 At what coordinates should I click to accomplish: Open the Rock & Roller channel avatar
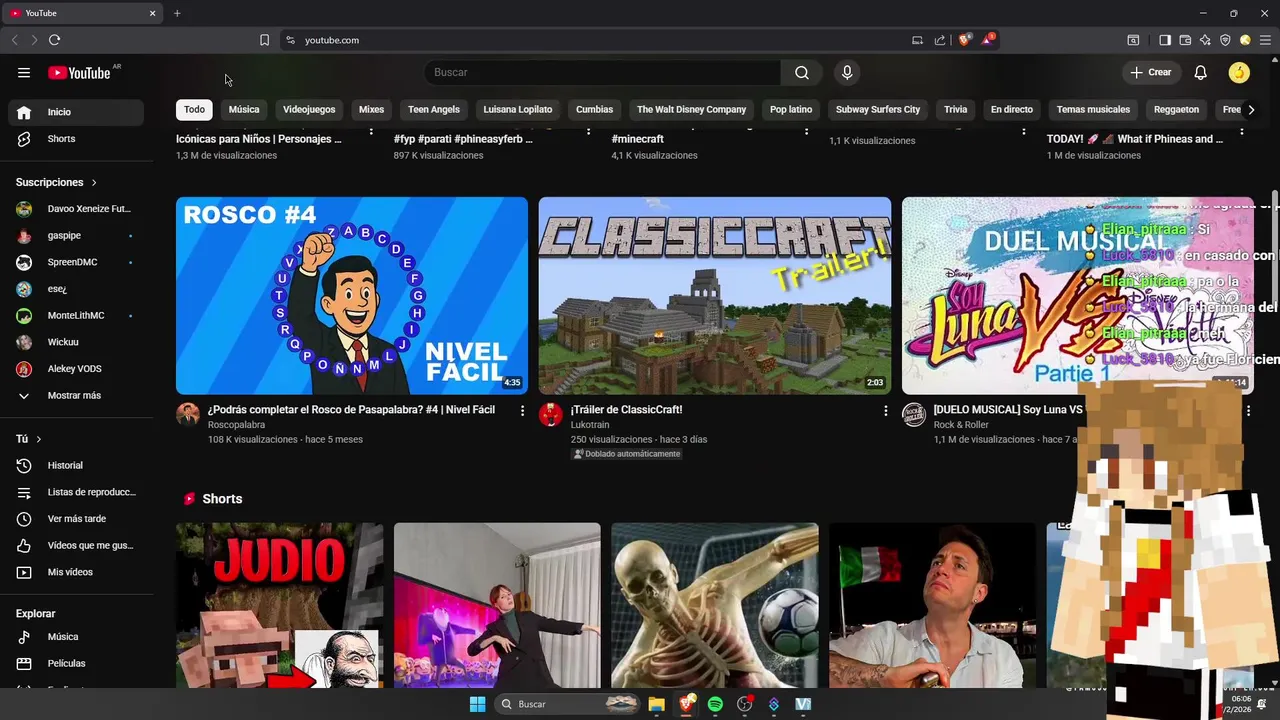tap(914, 414)
